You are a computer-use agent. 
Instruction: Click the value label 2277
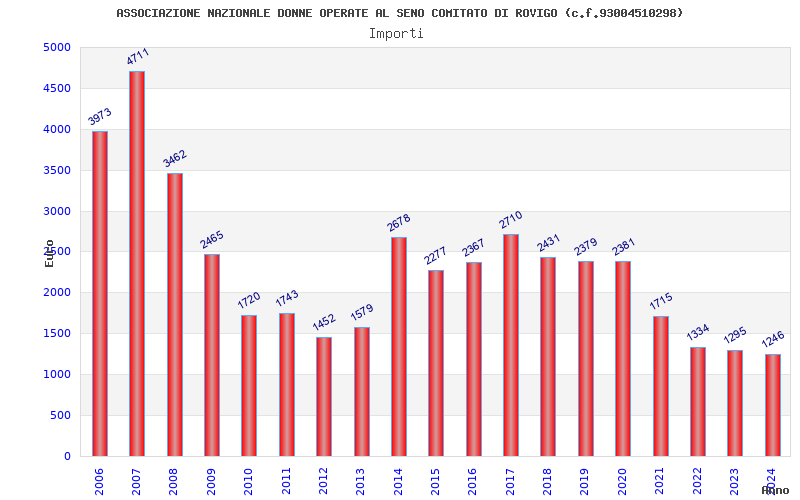point(435,256)
